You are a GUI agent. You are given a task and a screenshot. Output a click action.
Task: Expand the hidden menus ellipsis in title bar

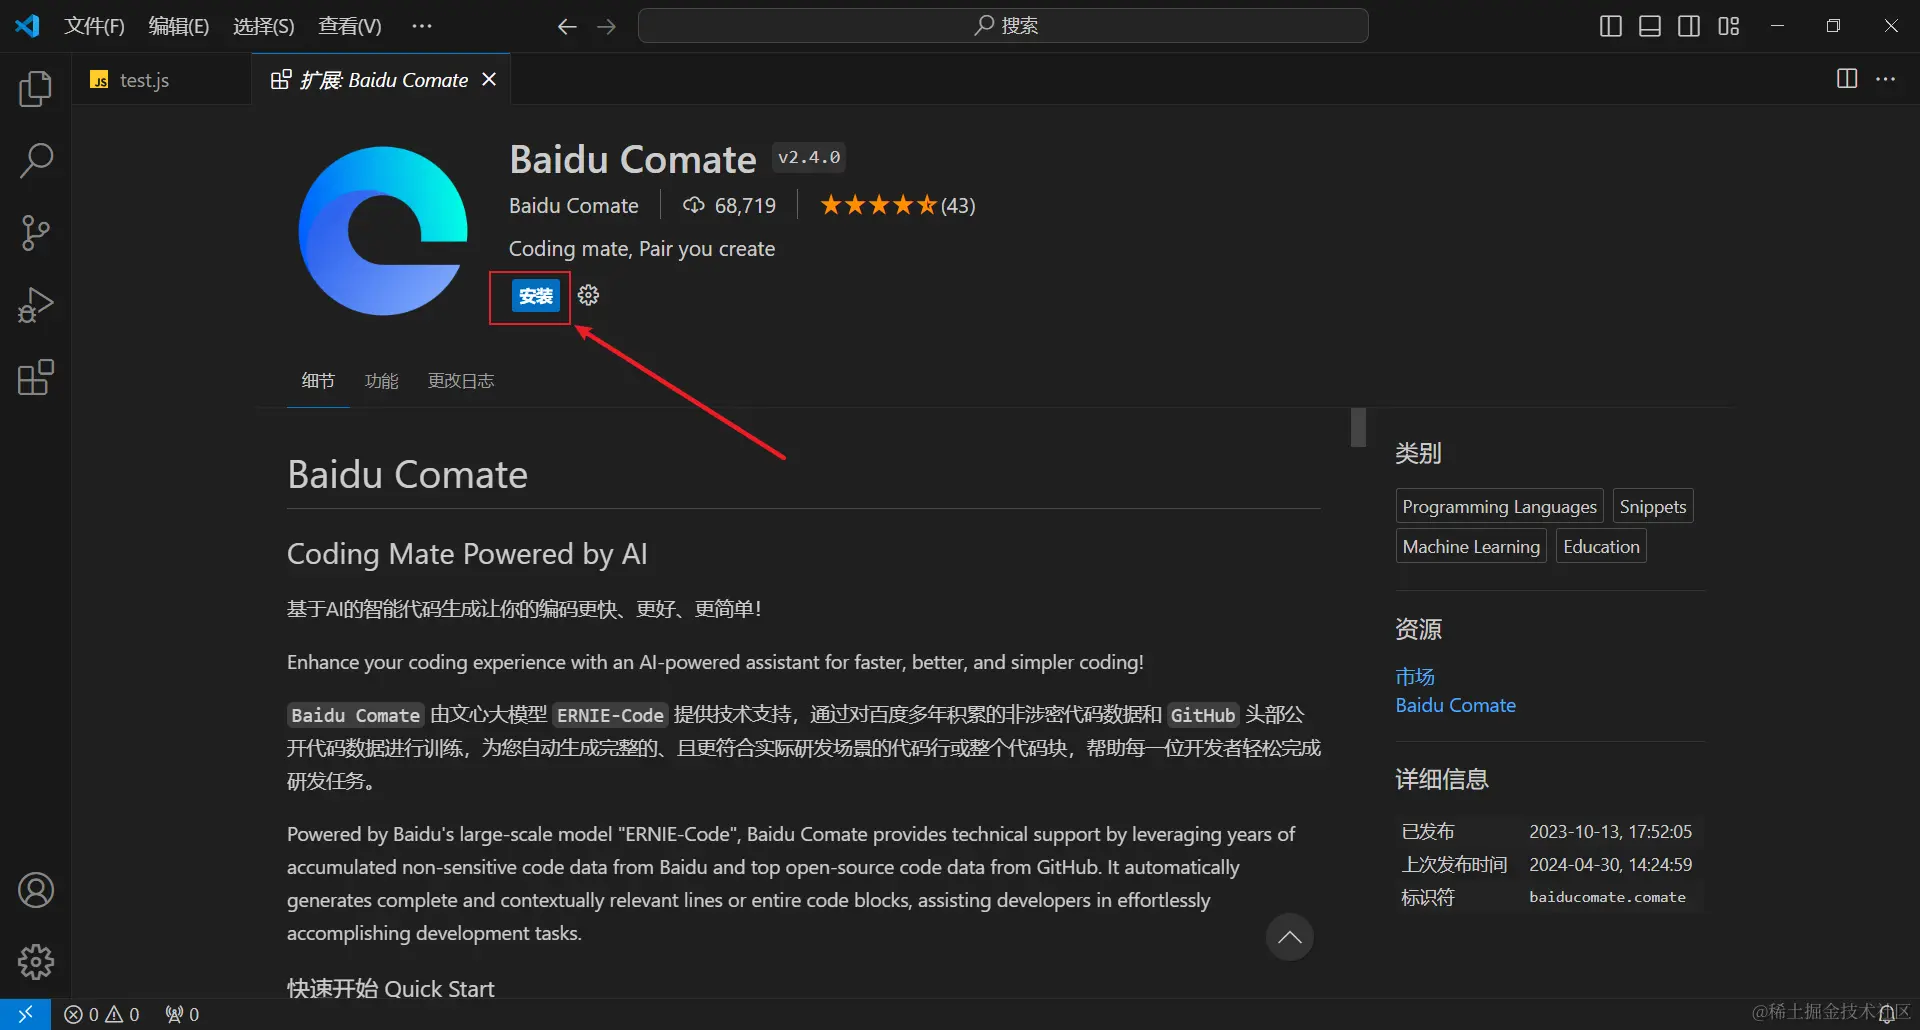point(422,26)
